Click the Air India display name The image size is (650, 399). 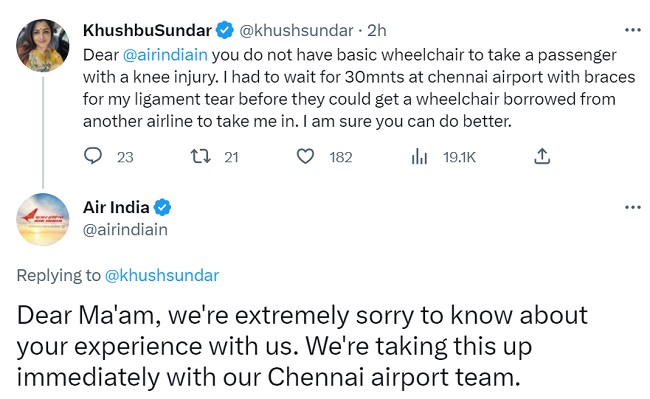pyautogui.click(x=116, y=207)
